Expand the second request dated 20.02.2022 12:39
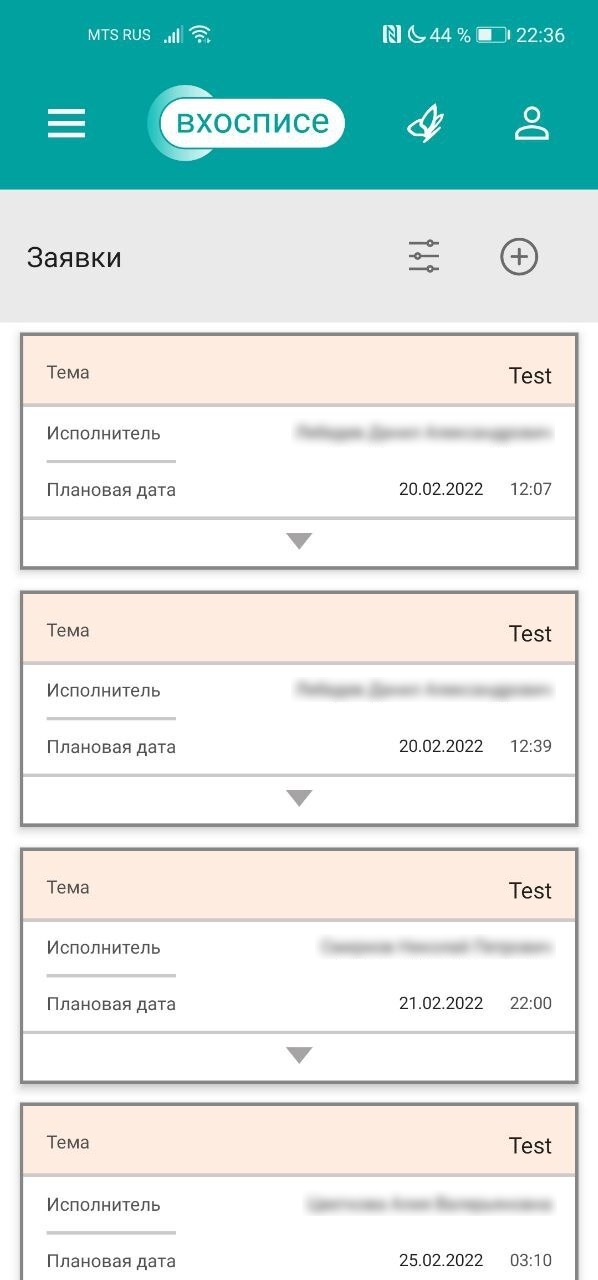Screen dimensions: 598x1280 click(x=298, y=797)
